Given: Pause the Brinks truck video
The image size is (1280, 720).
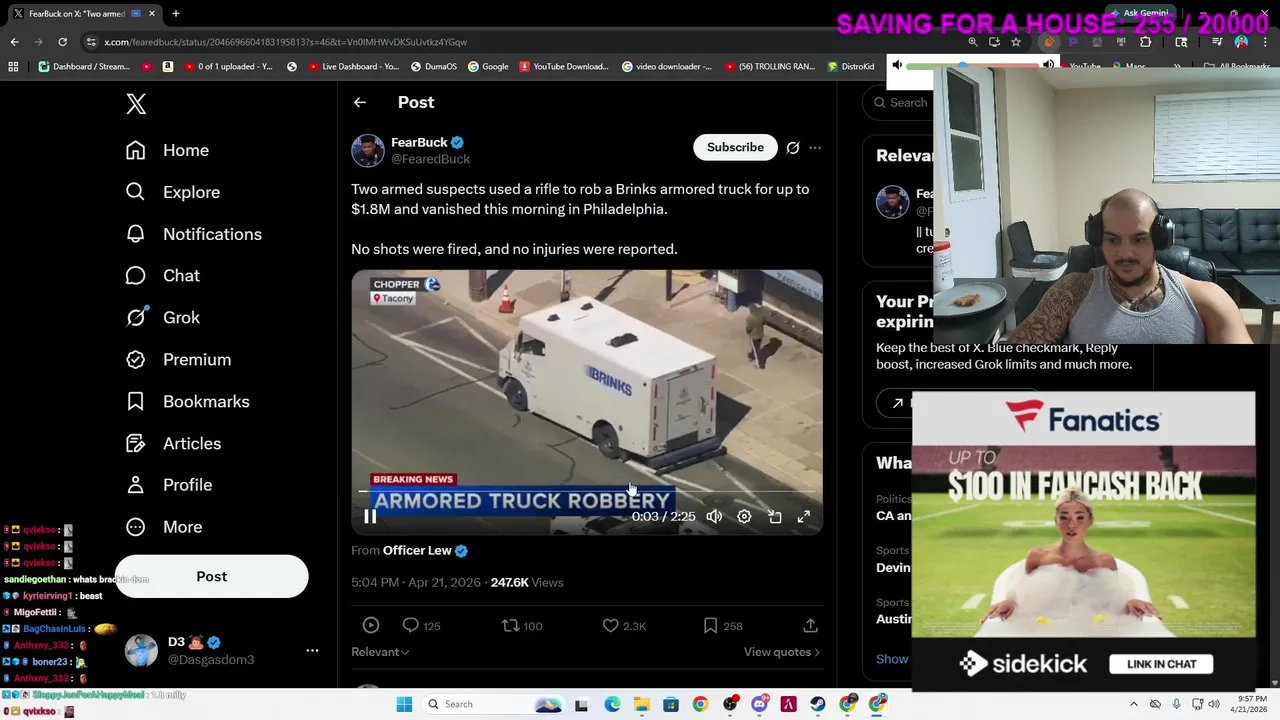Looking at the screenshot, I should (x=370, y=517).
